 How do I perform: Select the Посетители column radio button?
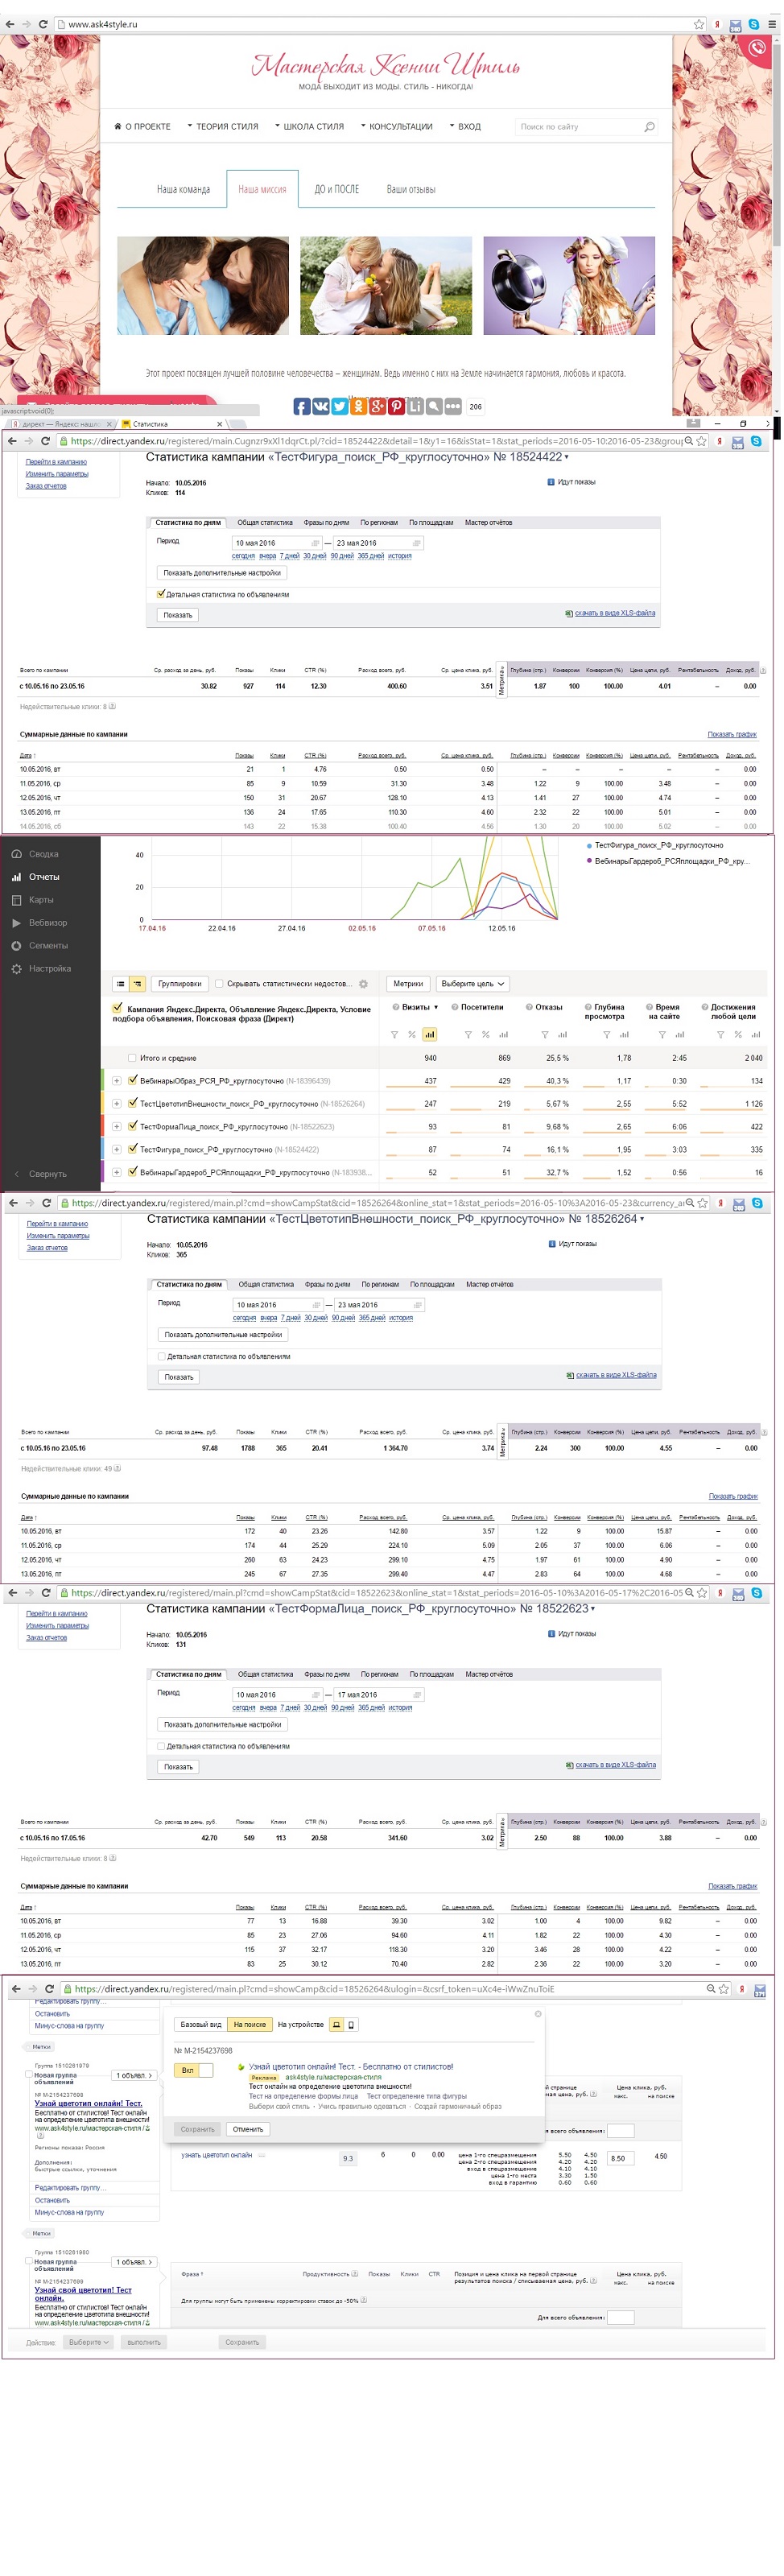coord(455,1009)
